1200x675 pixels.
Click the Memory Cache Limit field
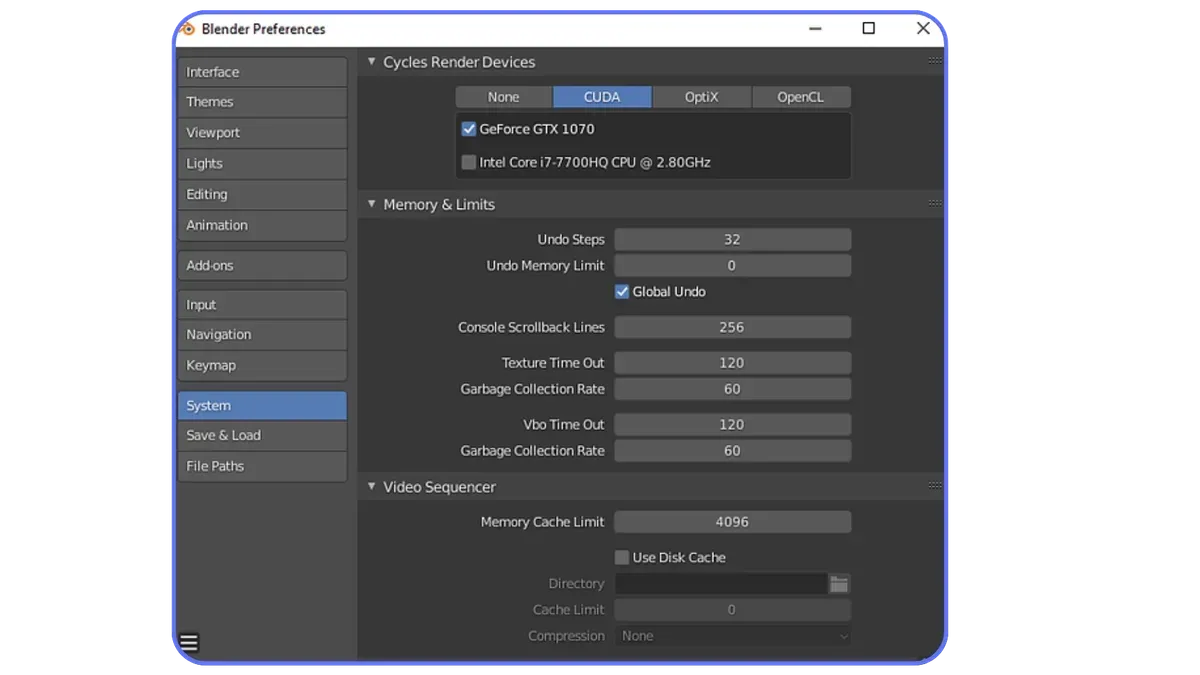[733, 522]
